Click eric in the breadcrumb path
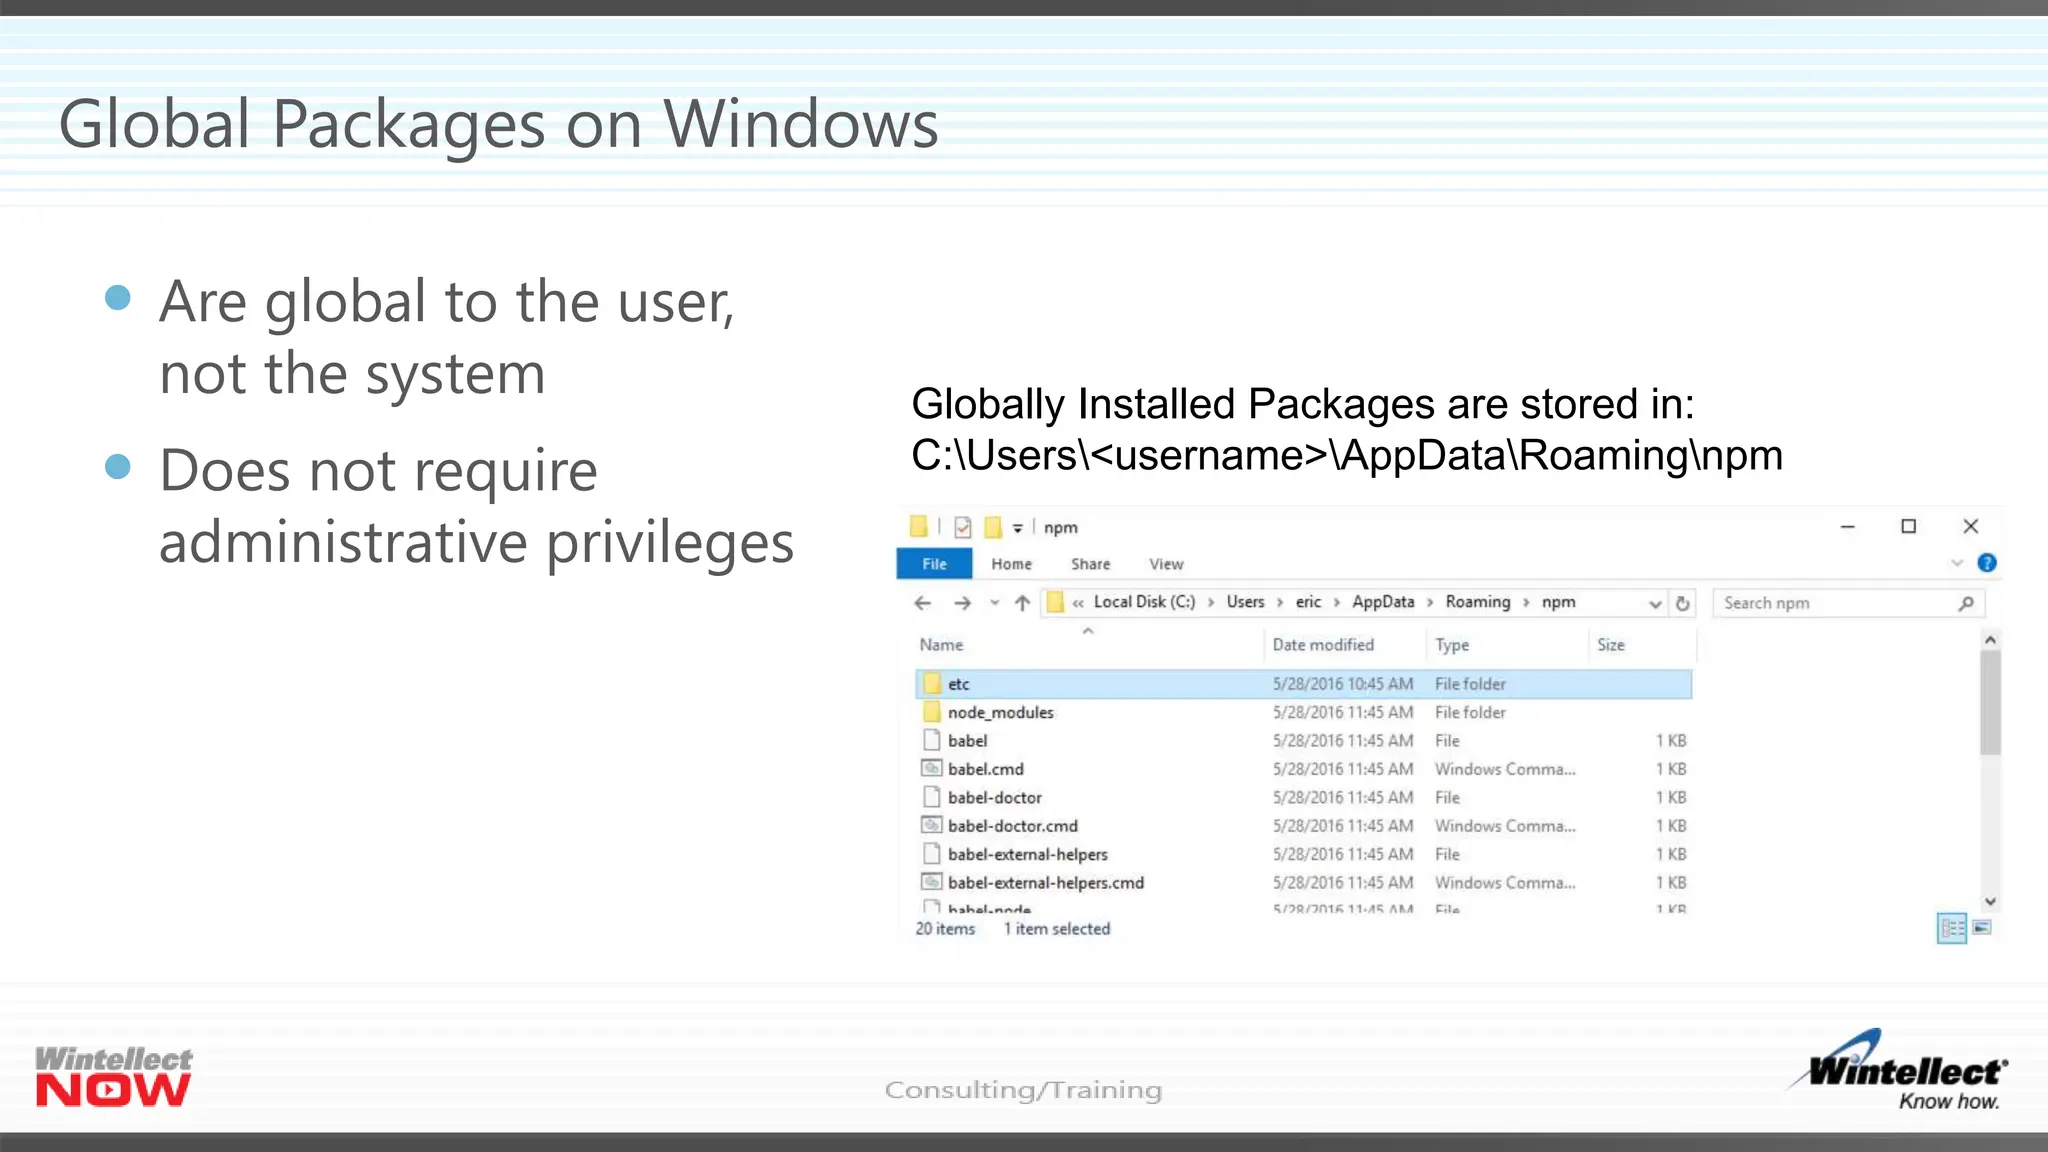 (1308, 602)
